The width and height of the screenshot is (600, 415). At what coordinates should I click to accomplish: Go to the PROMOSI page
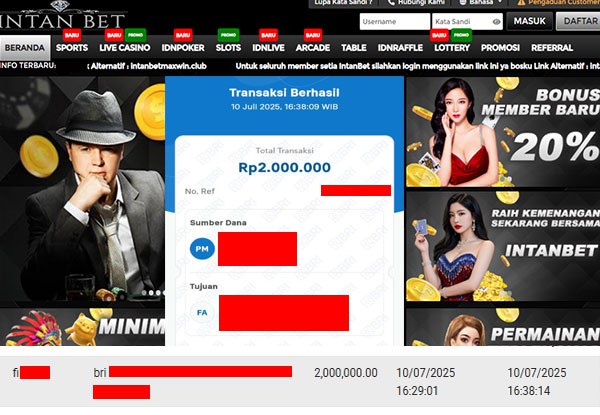[500, 48]
